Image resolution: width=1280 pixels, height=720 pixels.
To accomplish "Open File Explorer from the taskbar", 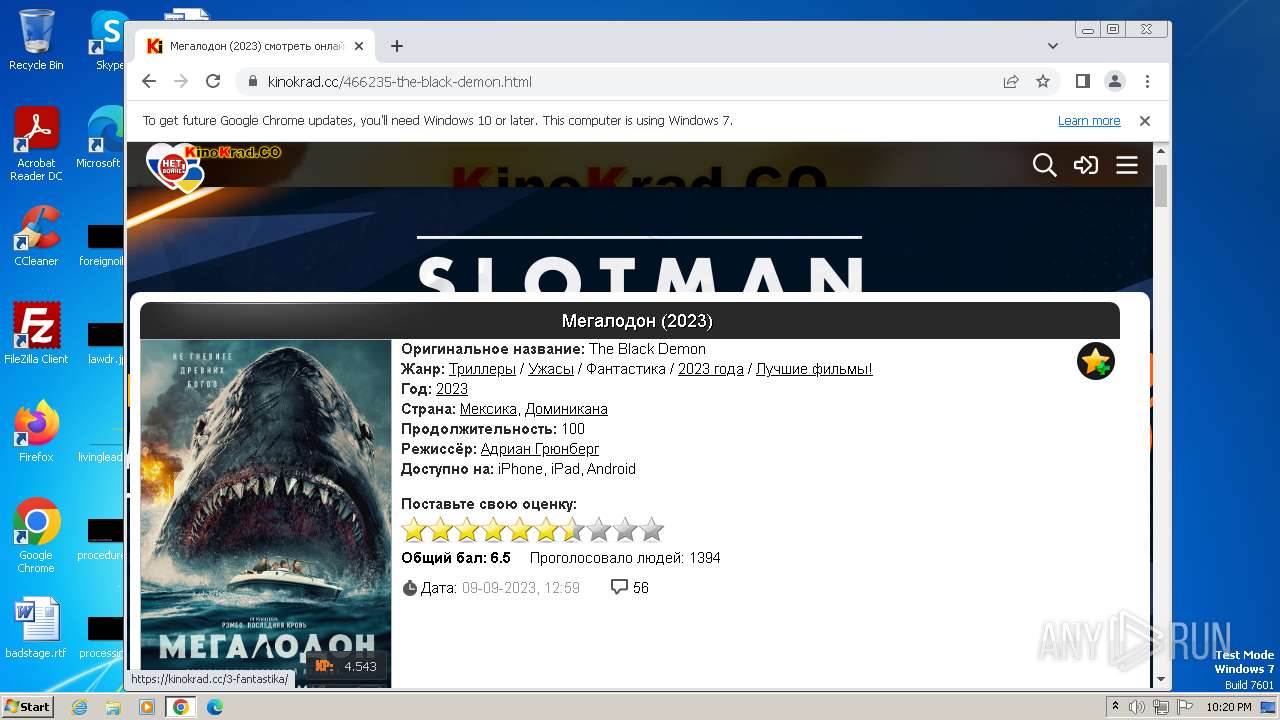I will coord(113,707).
